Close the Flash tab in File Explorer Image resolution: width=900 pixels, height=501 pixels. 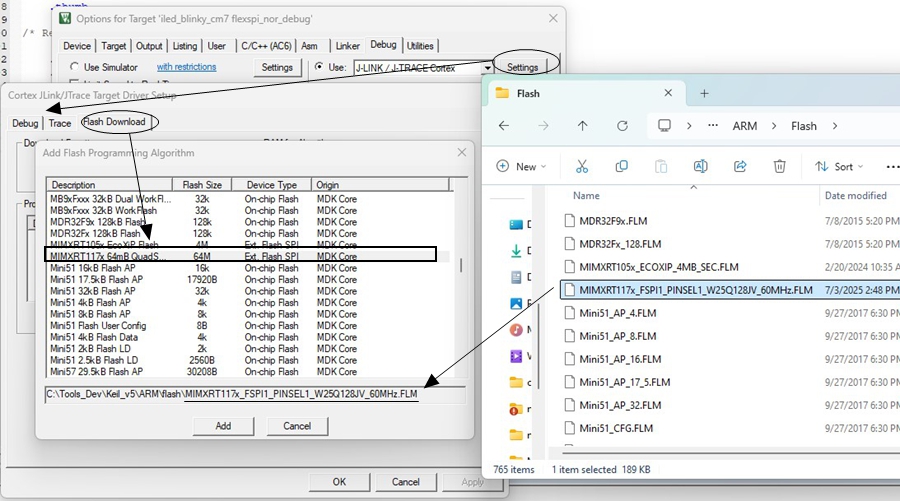668,93
